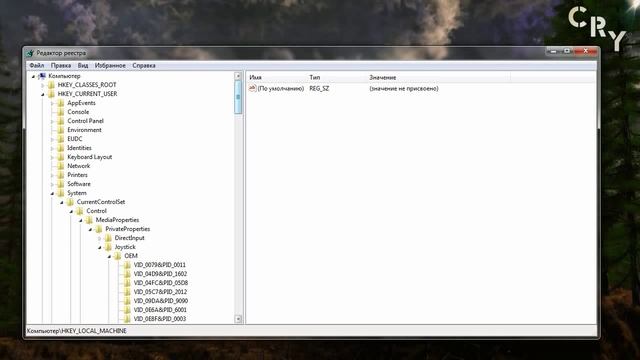The width and height of the screenshot is (640, 360).
Task: Click the AppEvents folder icon
Action: [61, 103]
